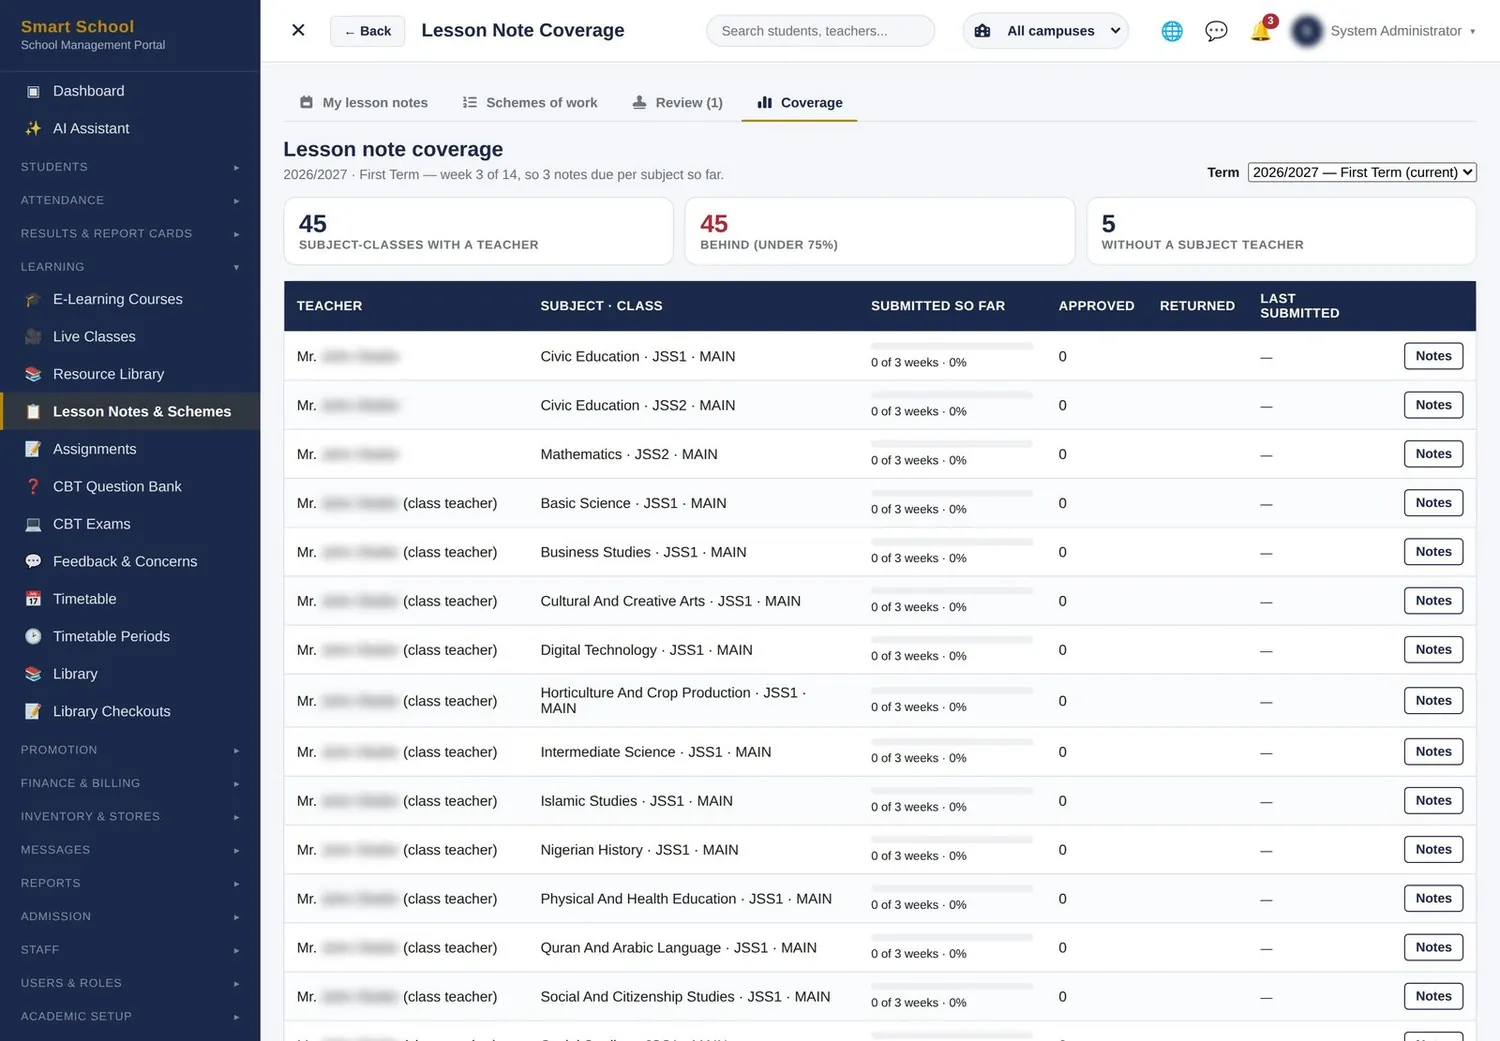Open Timetable Periods clock icon

click(x=33, y=636)
